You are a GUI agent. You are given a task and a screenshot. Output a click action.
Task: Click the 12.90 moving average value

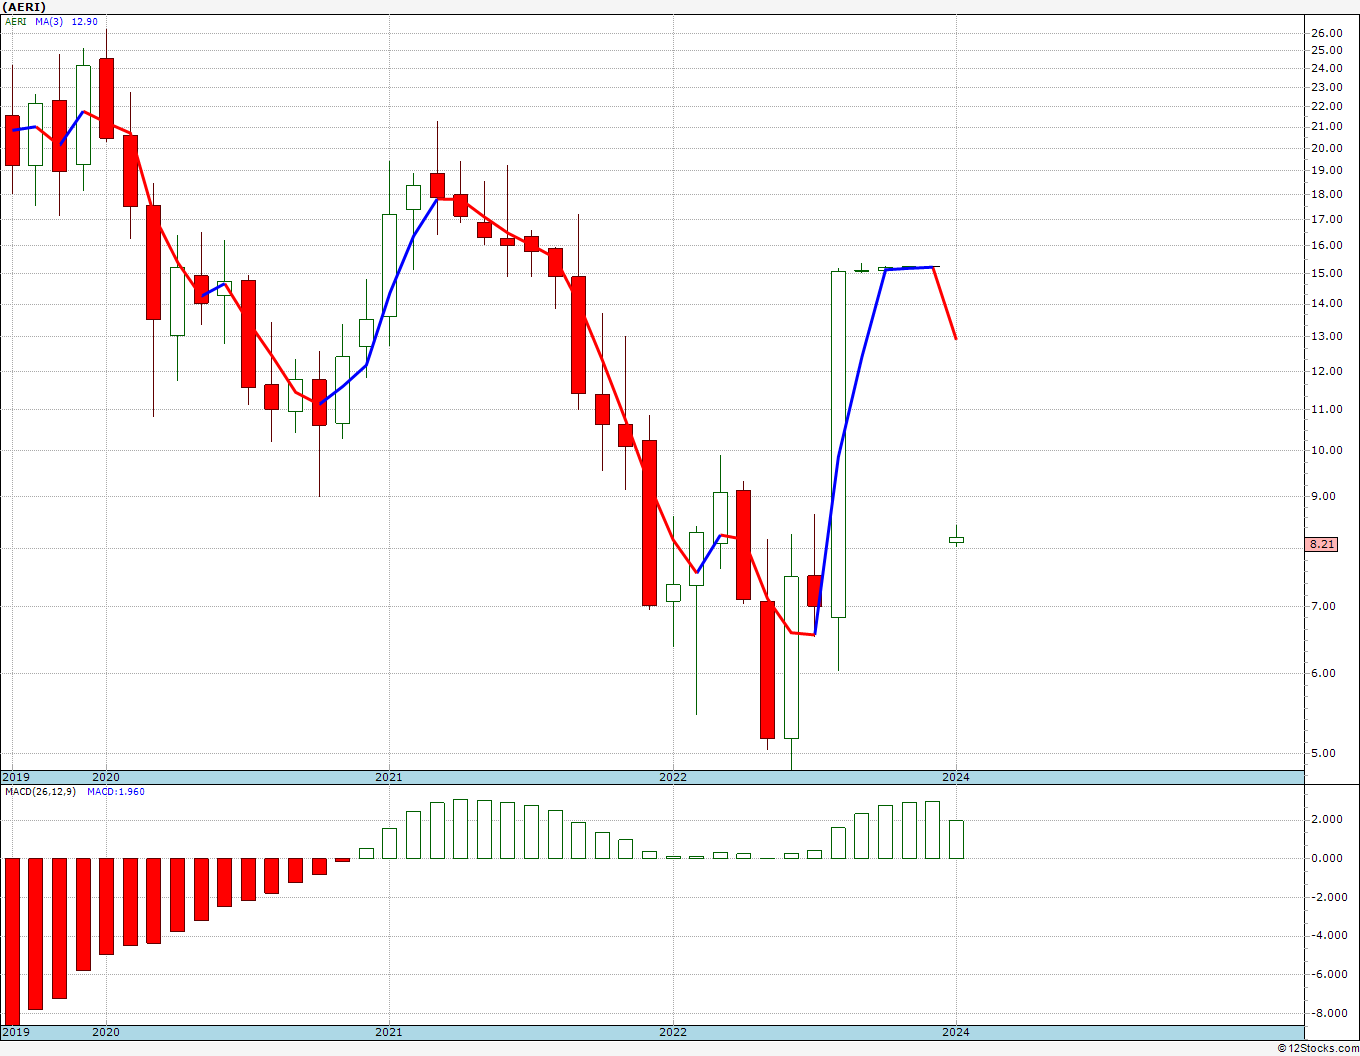84,21
